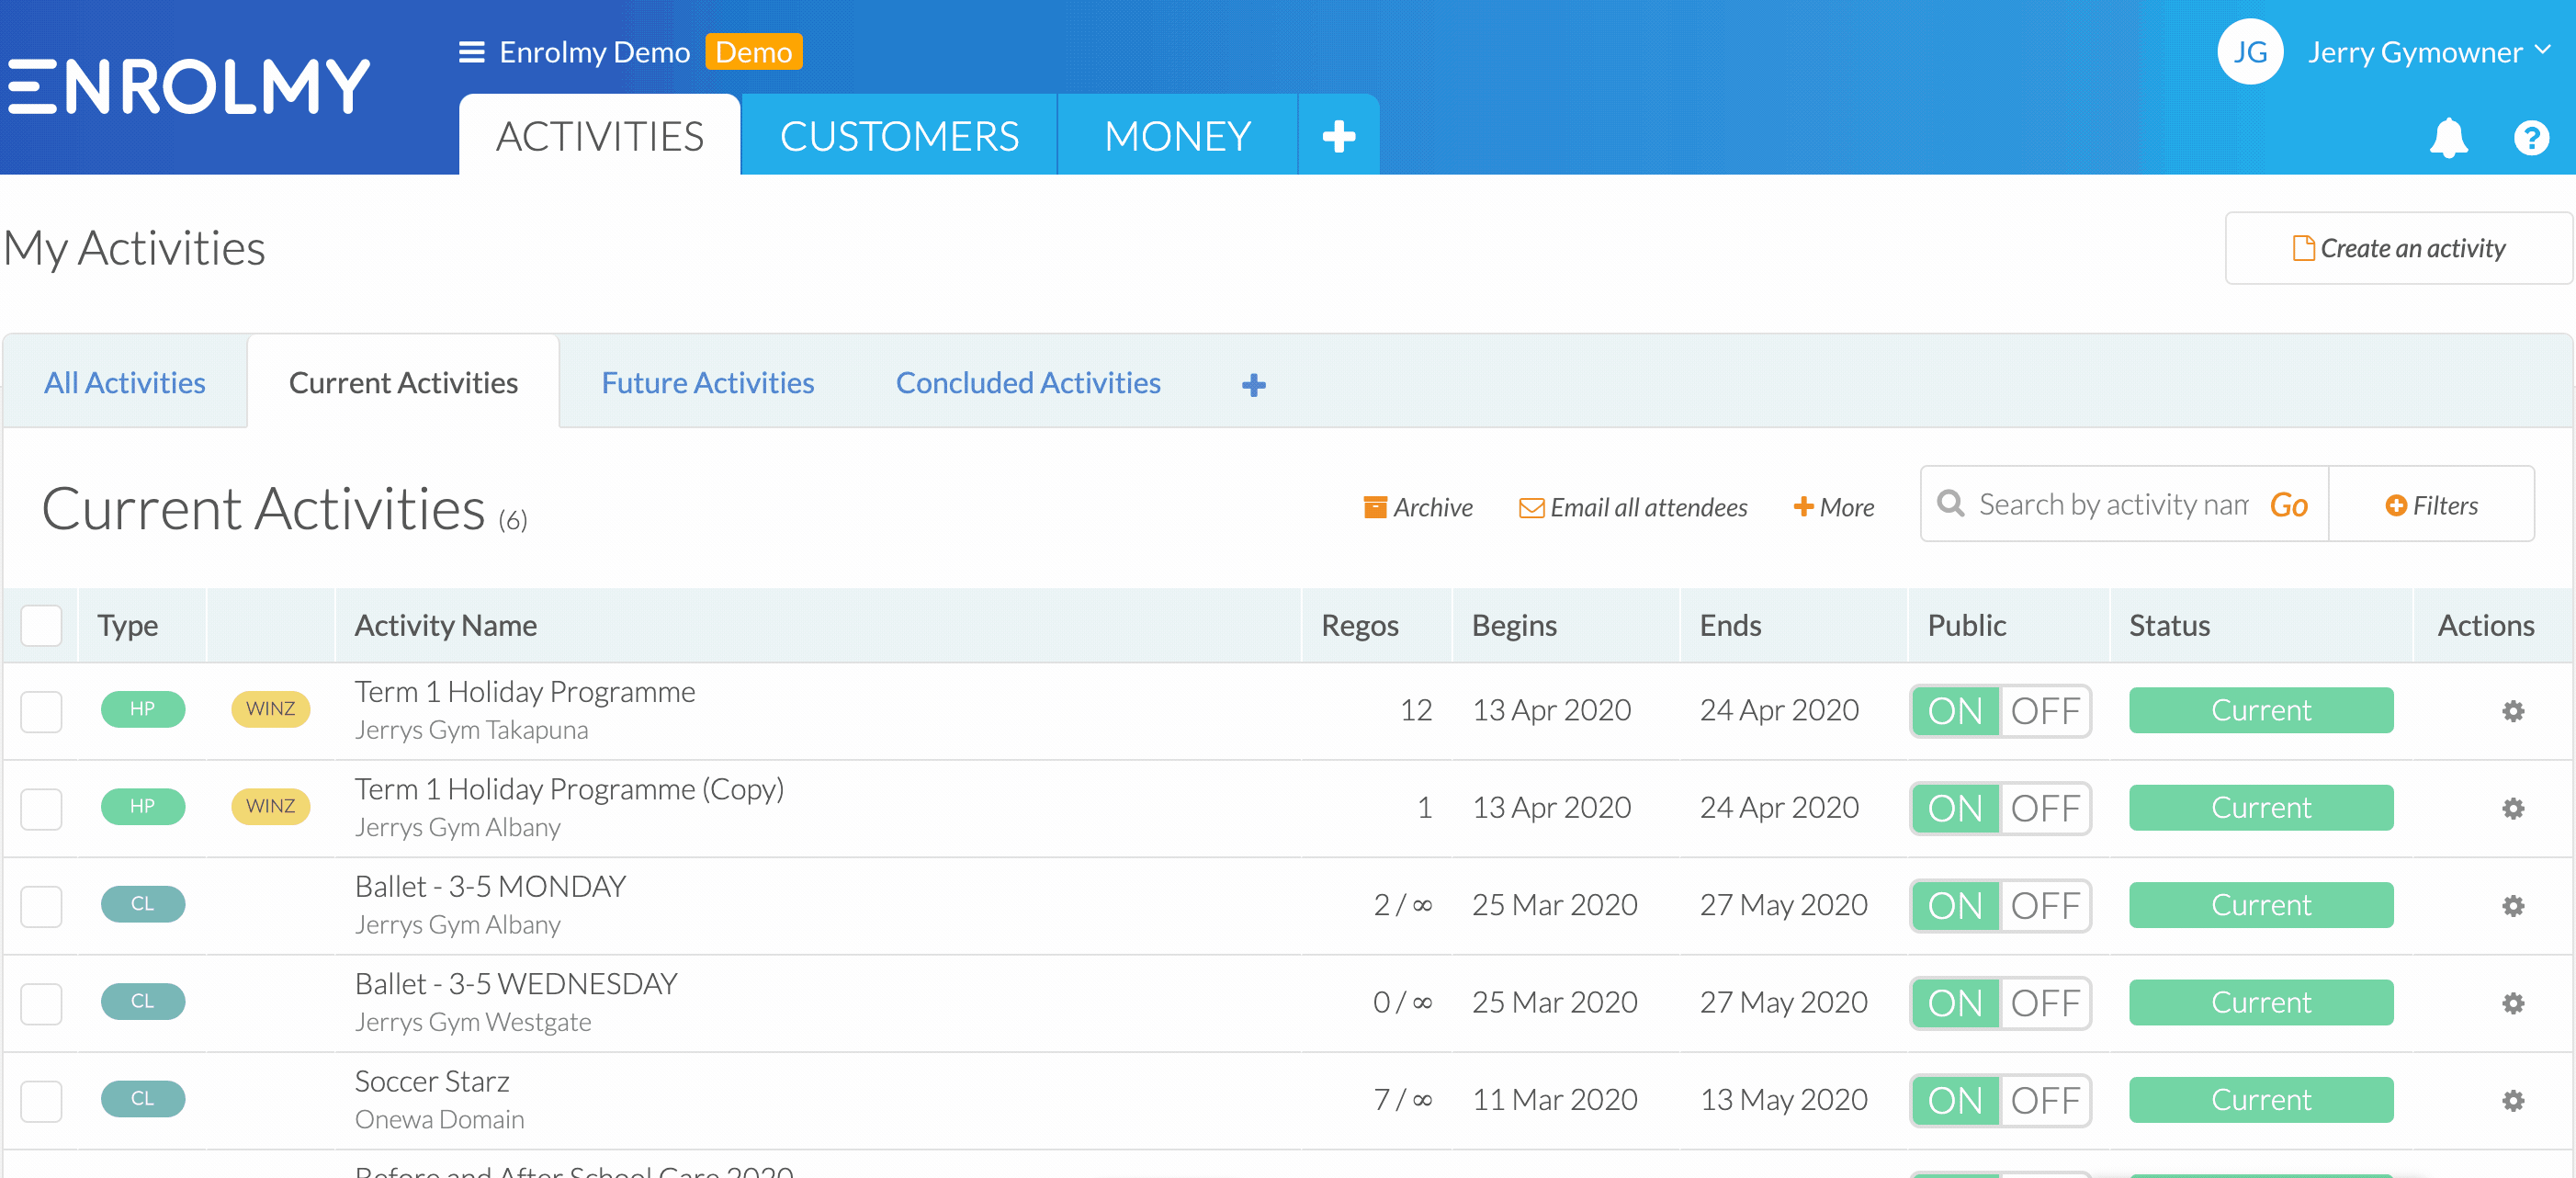
Task: Open gear actions for Ballet - 3-5 MONDAY
Action: coord(2512,906)
